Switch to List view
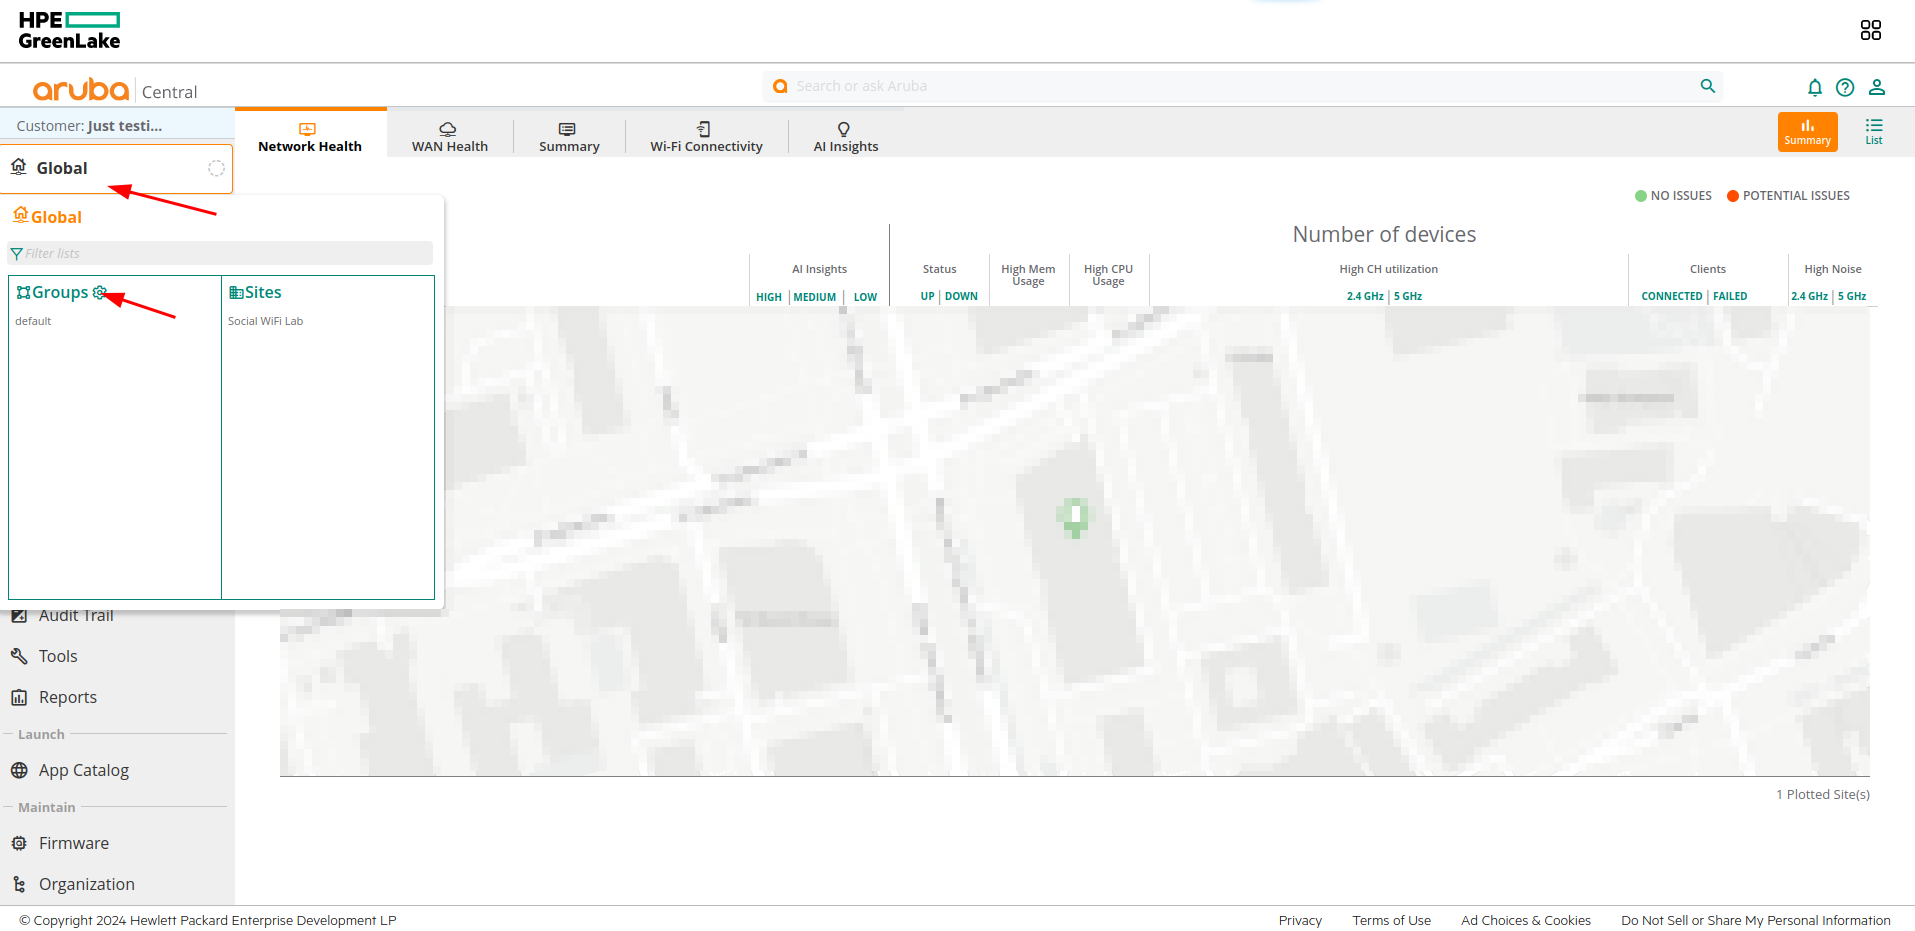Screen dimensions: 1915x931 [x=1873, y=131]
